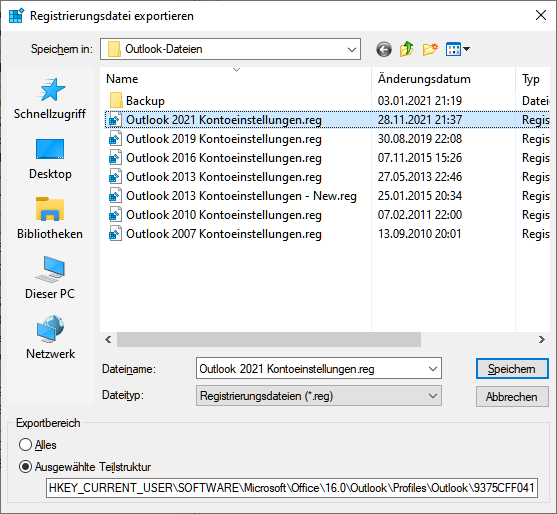The width and height of the screenshot is (557, 514).
Task: Create a new folder icon
Action: 430,49
